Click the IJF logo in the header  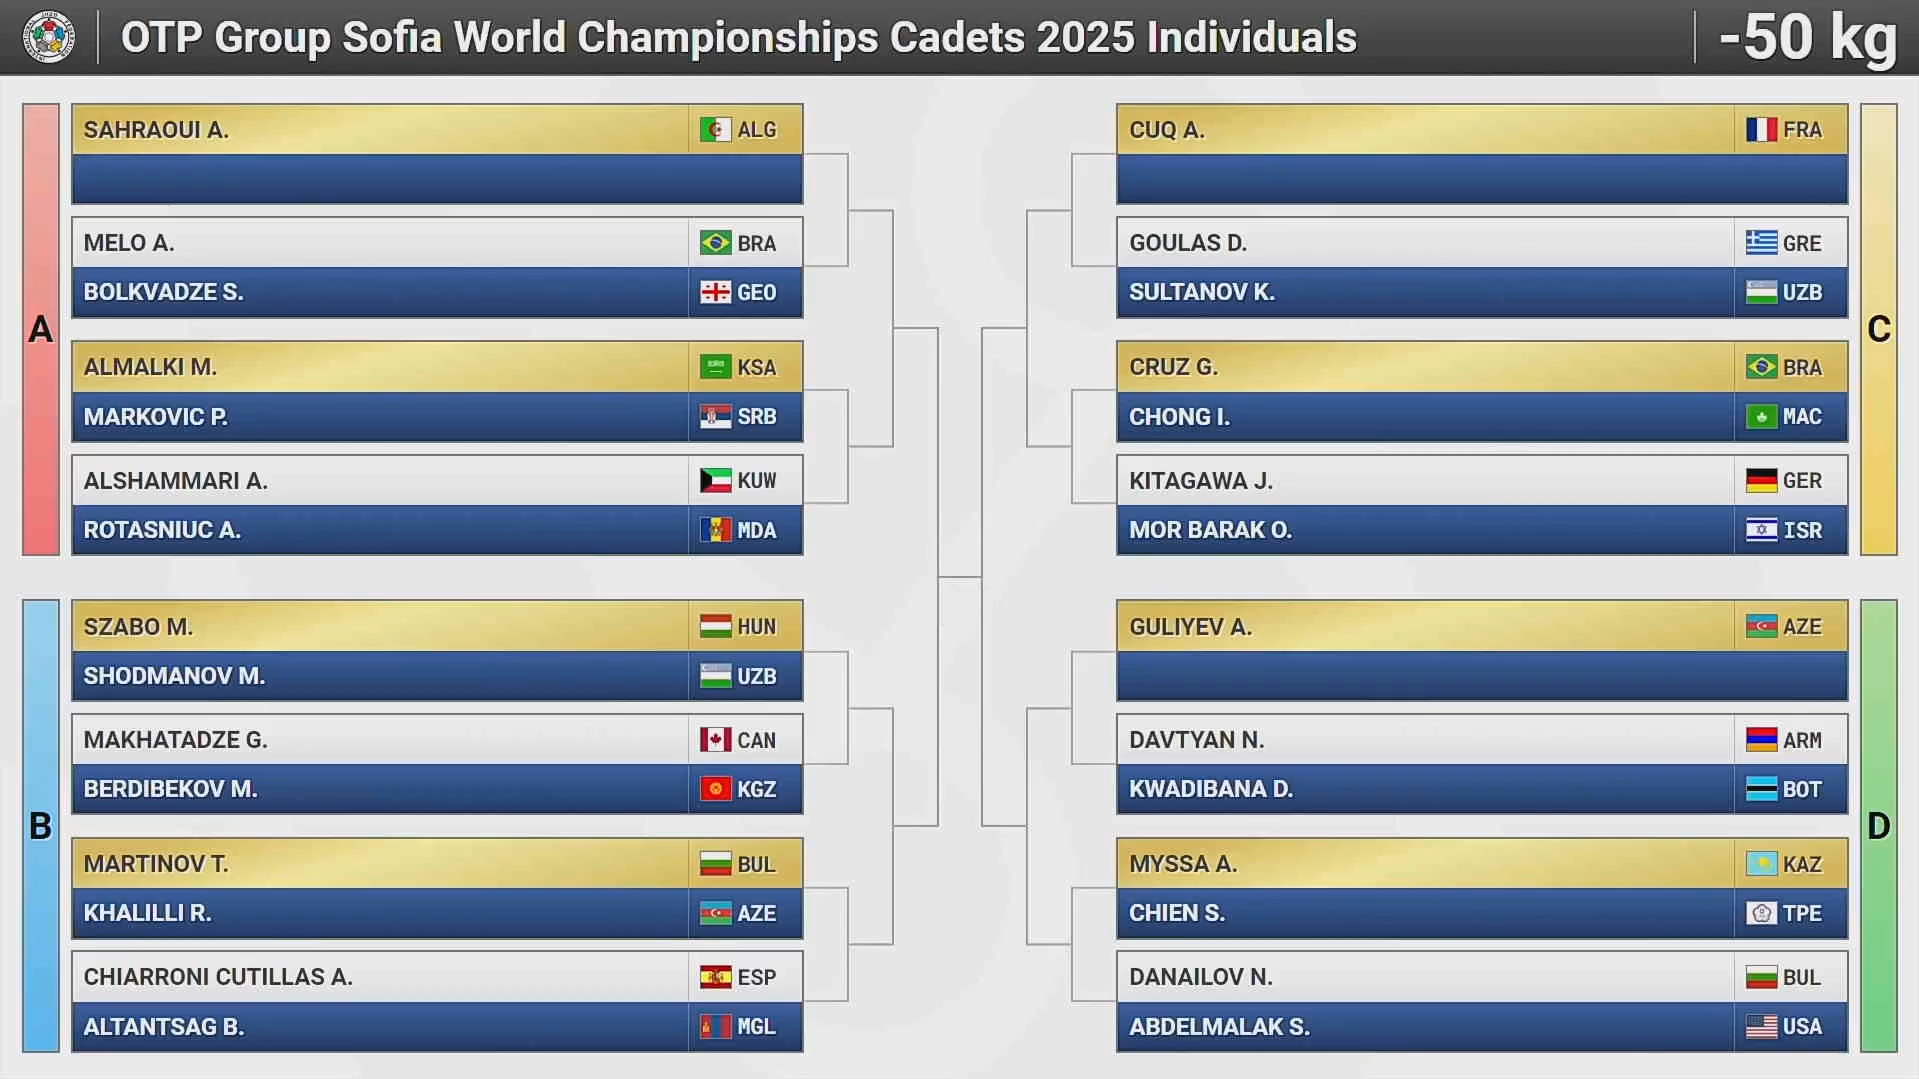coord(48,38)
